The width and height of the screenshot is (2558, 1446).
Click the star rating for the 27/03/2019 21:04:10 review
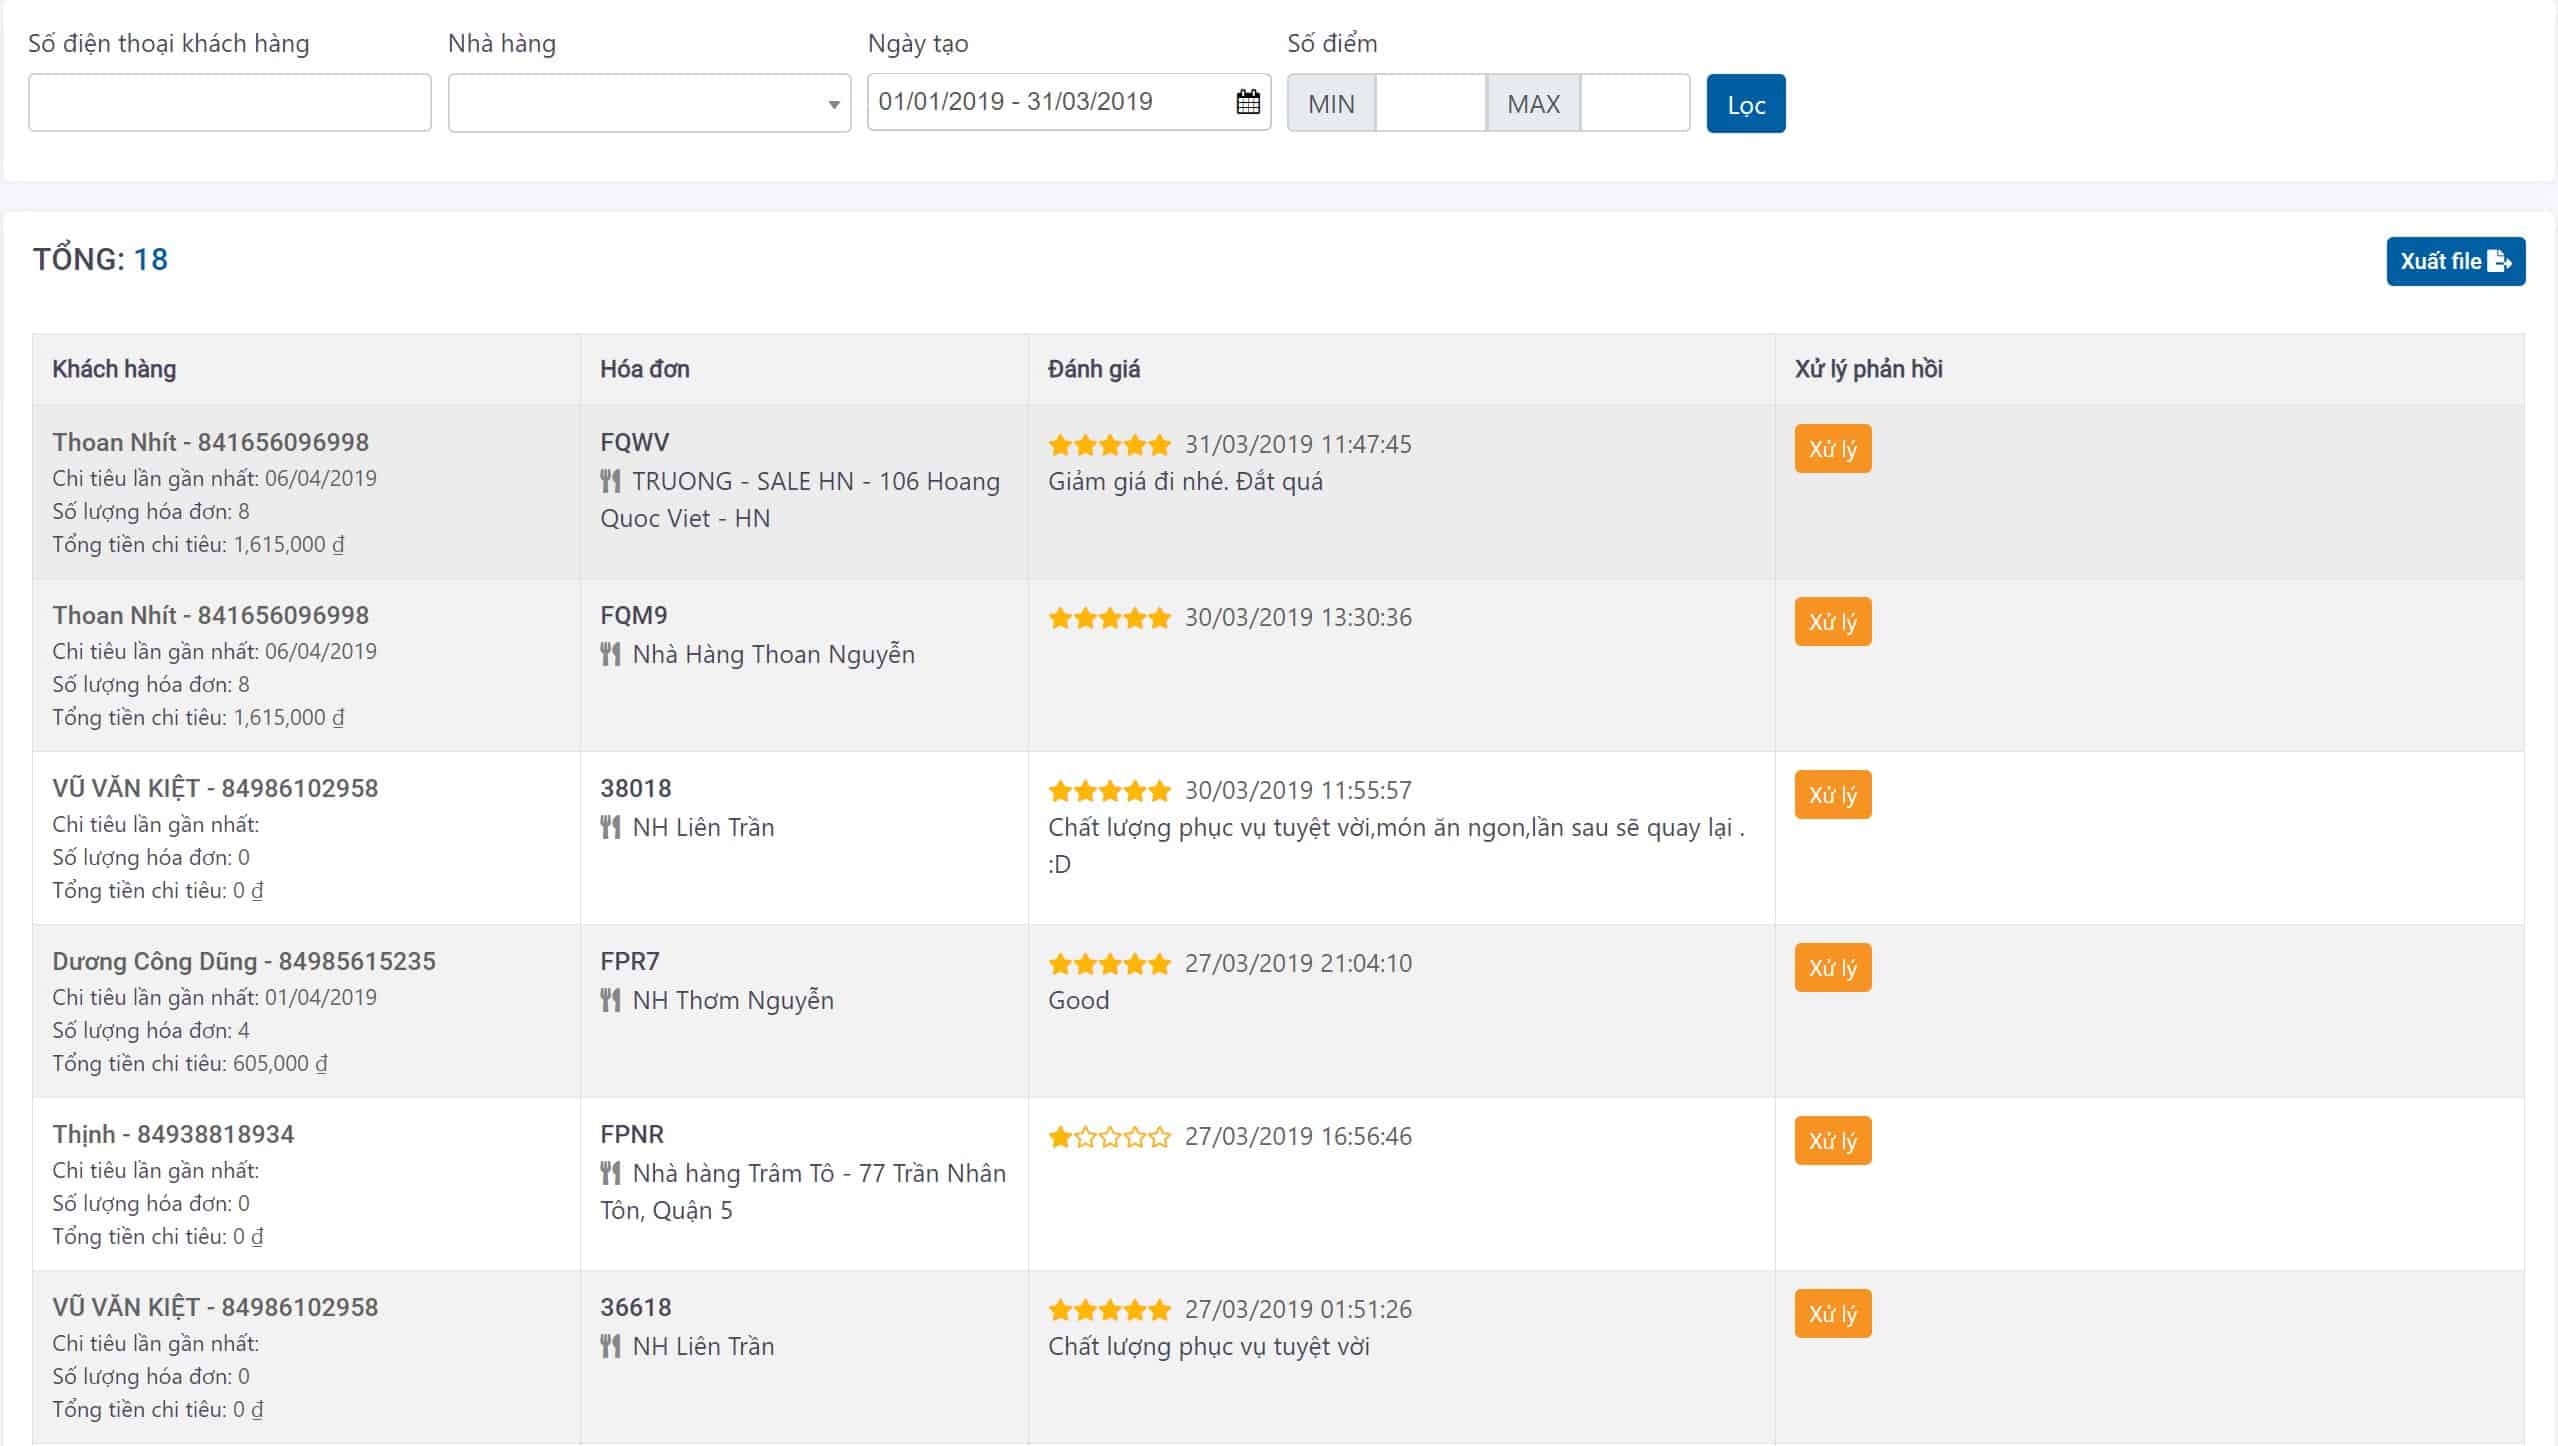(x=1109, y=964)
